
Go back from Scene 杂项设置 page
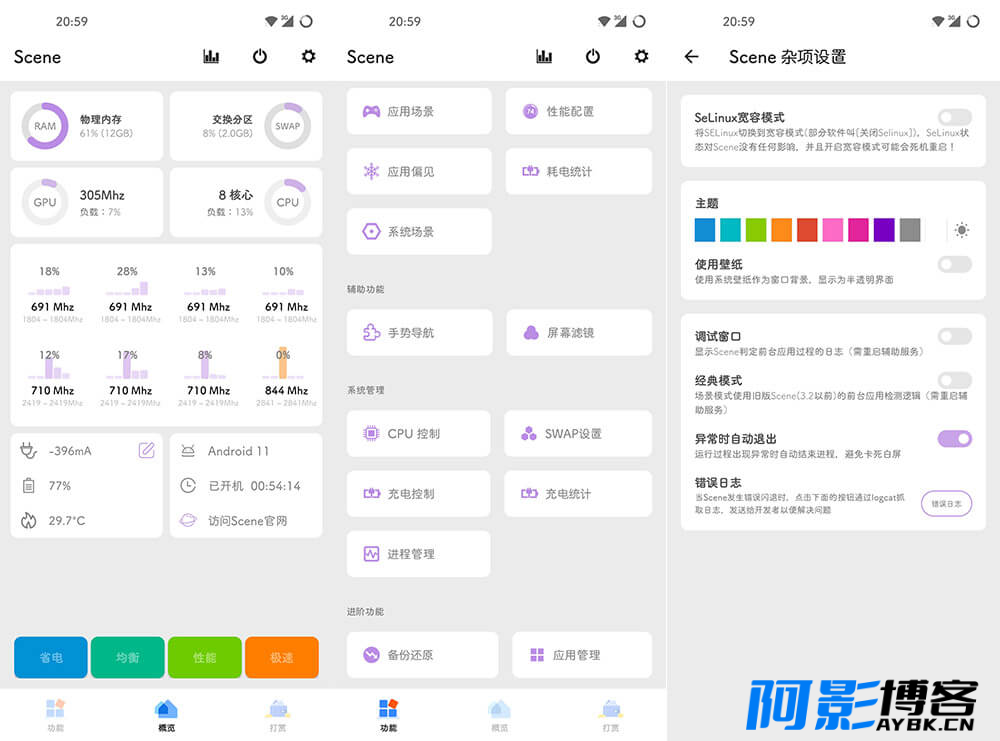(x=691, y=57)
